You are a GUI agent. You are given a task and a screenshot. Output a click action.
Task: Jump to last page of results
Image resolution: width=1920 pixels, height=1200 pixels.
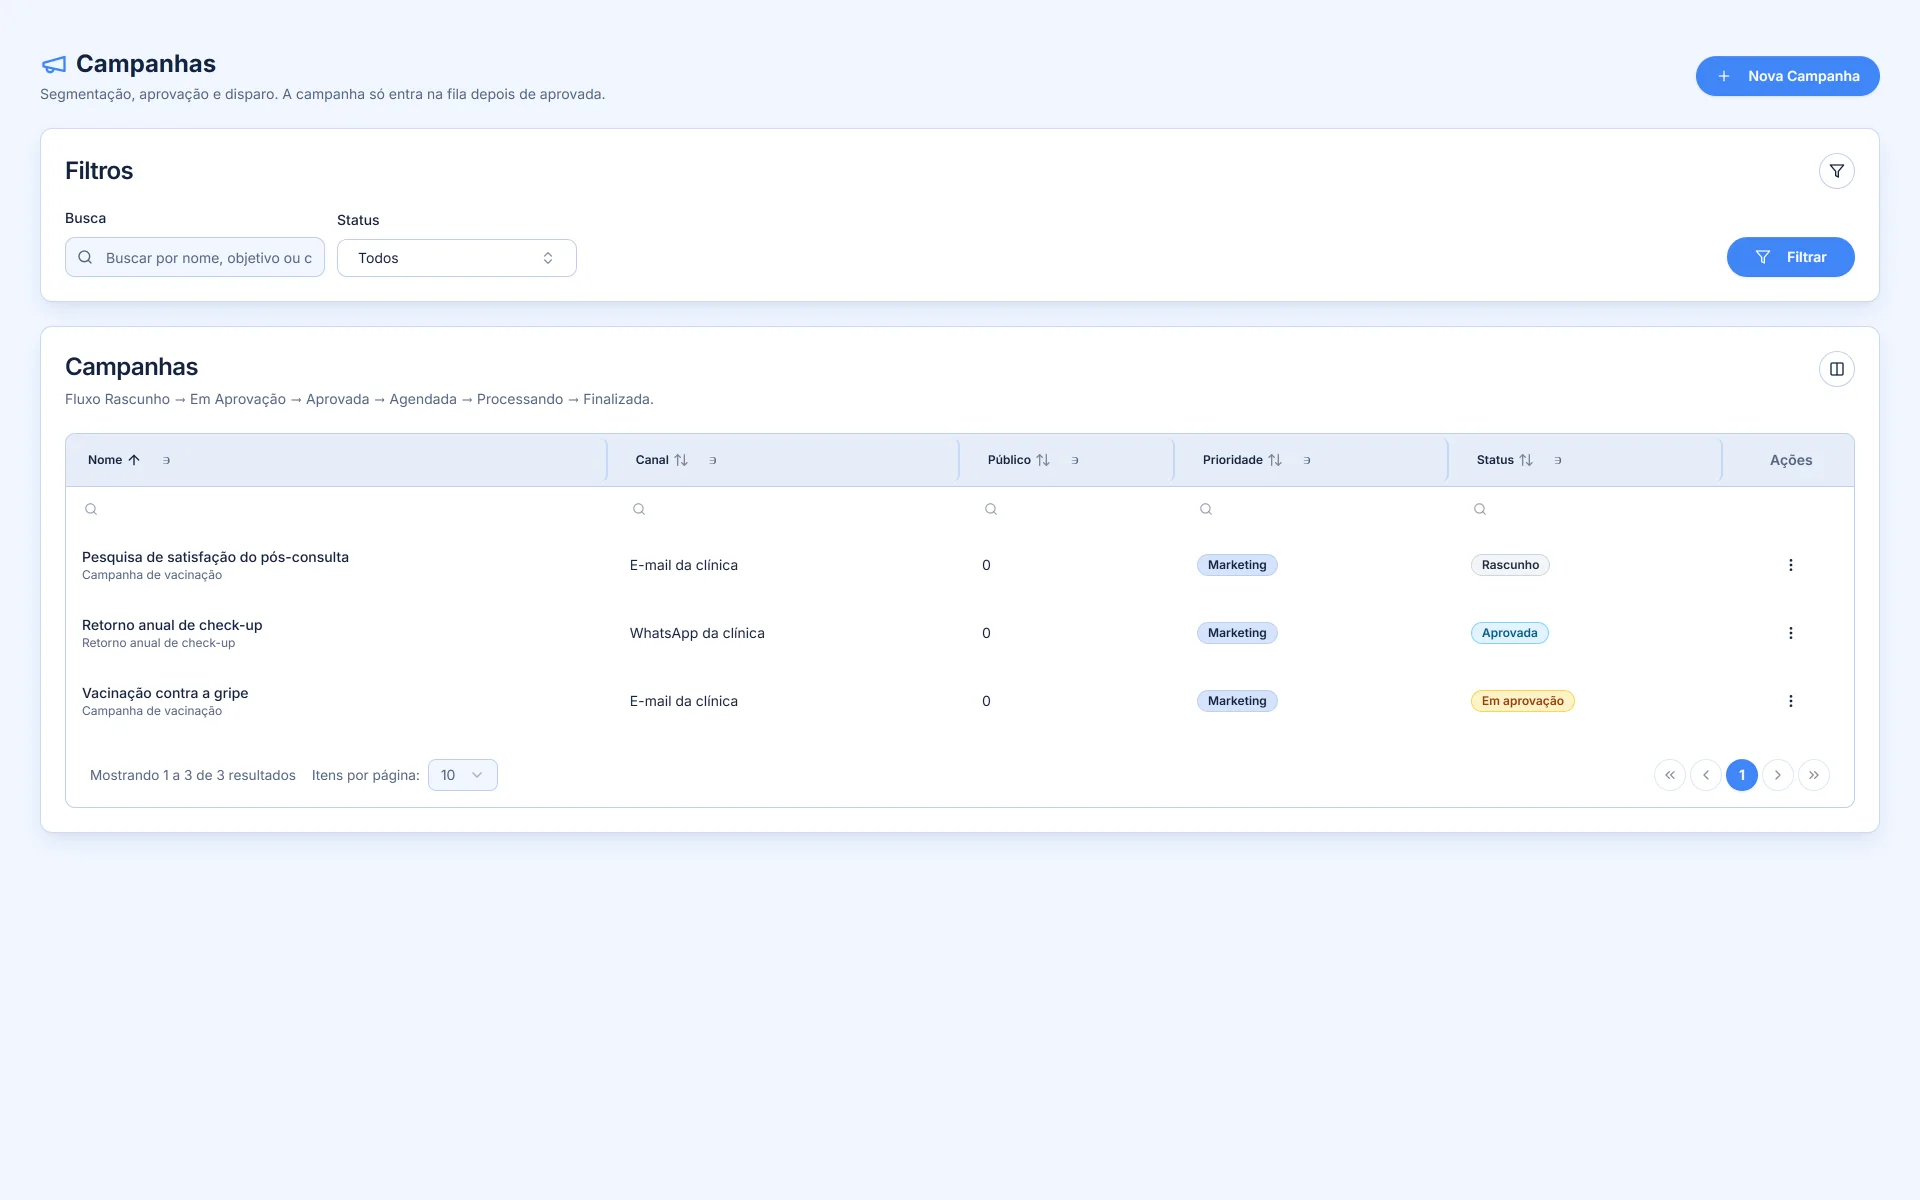click(1813, 775)
